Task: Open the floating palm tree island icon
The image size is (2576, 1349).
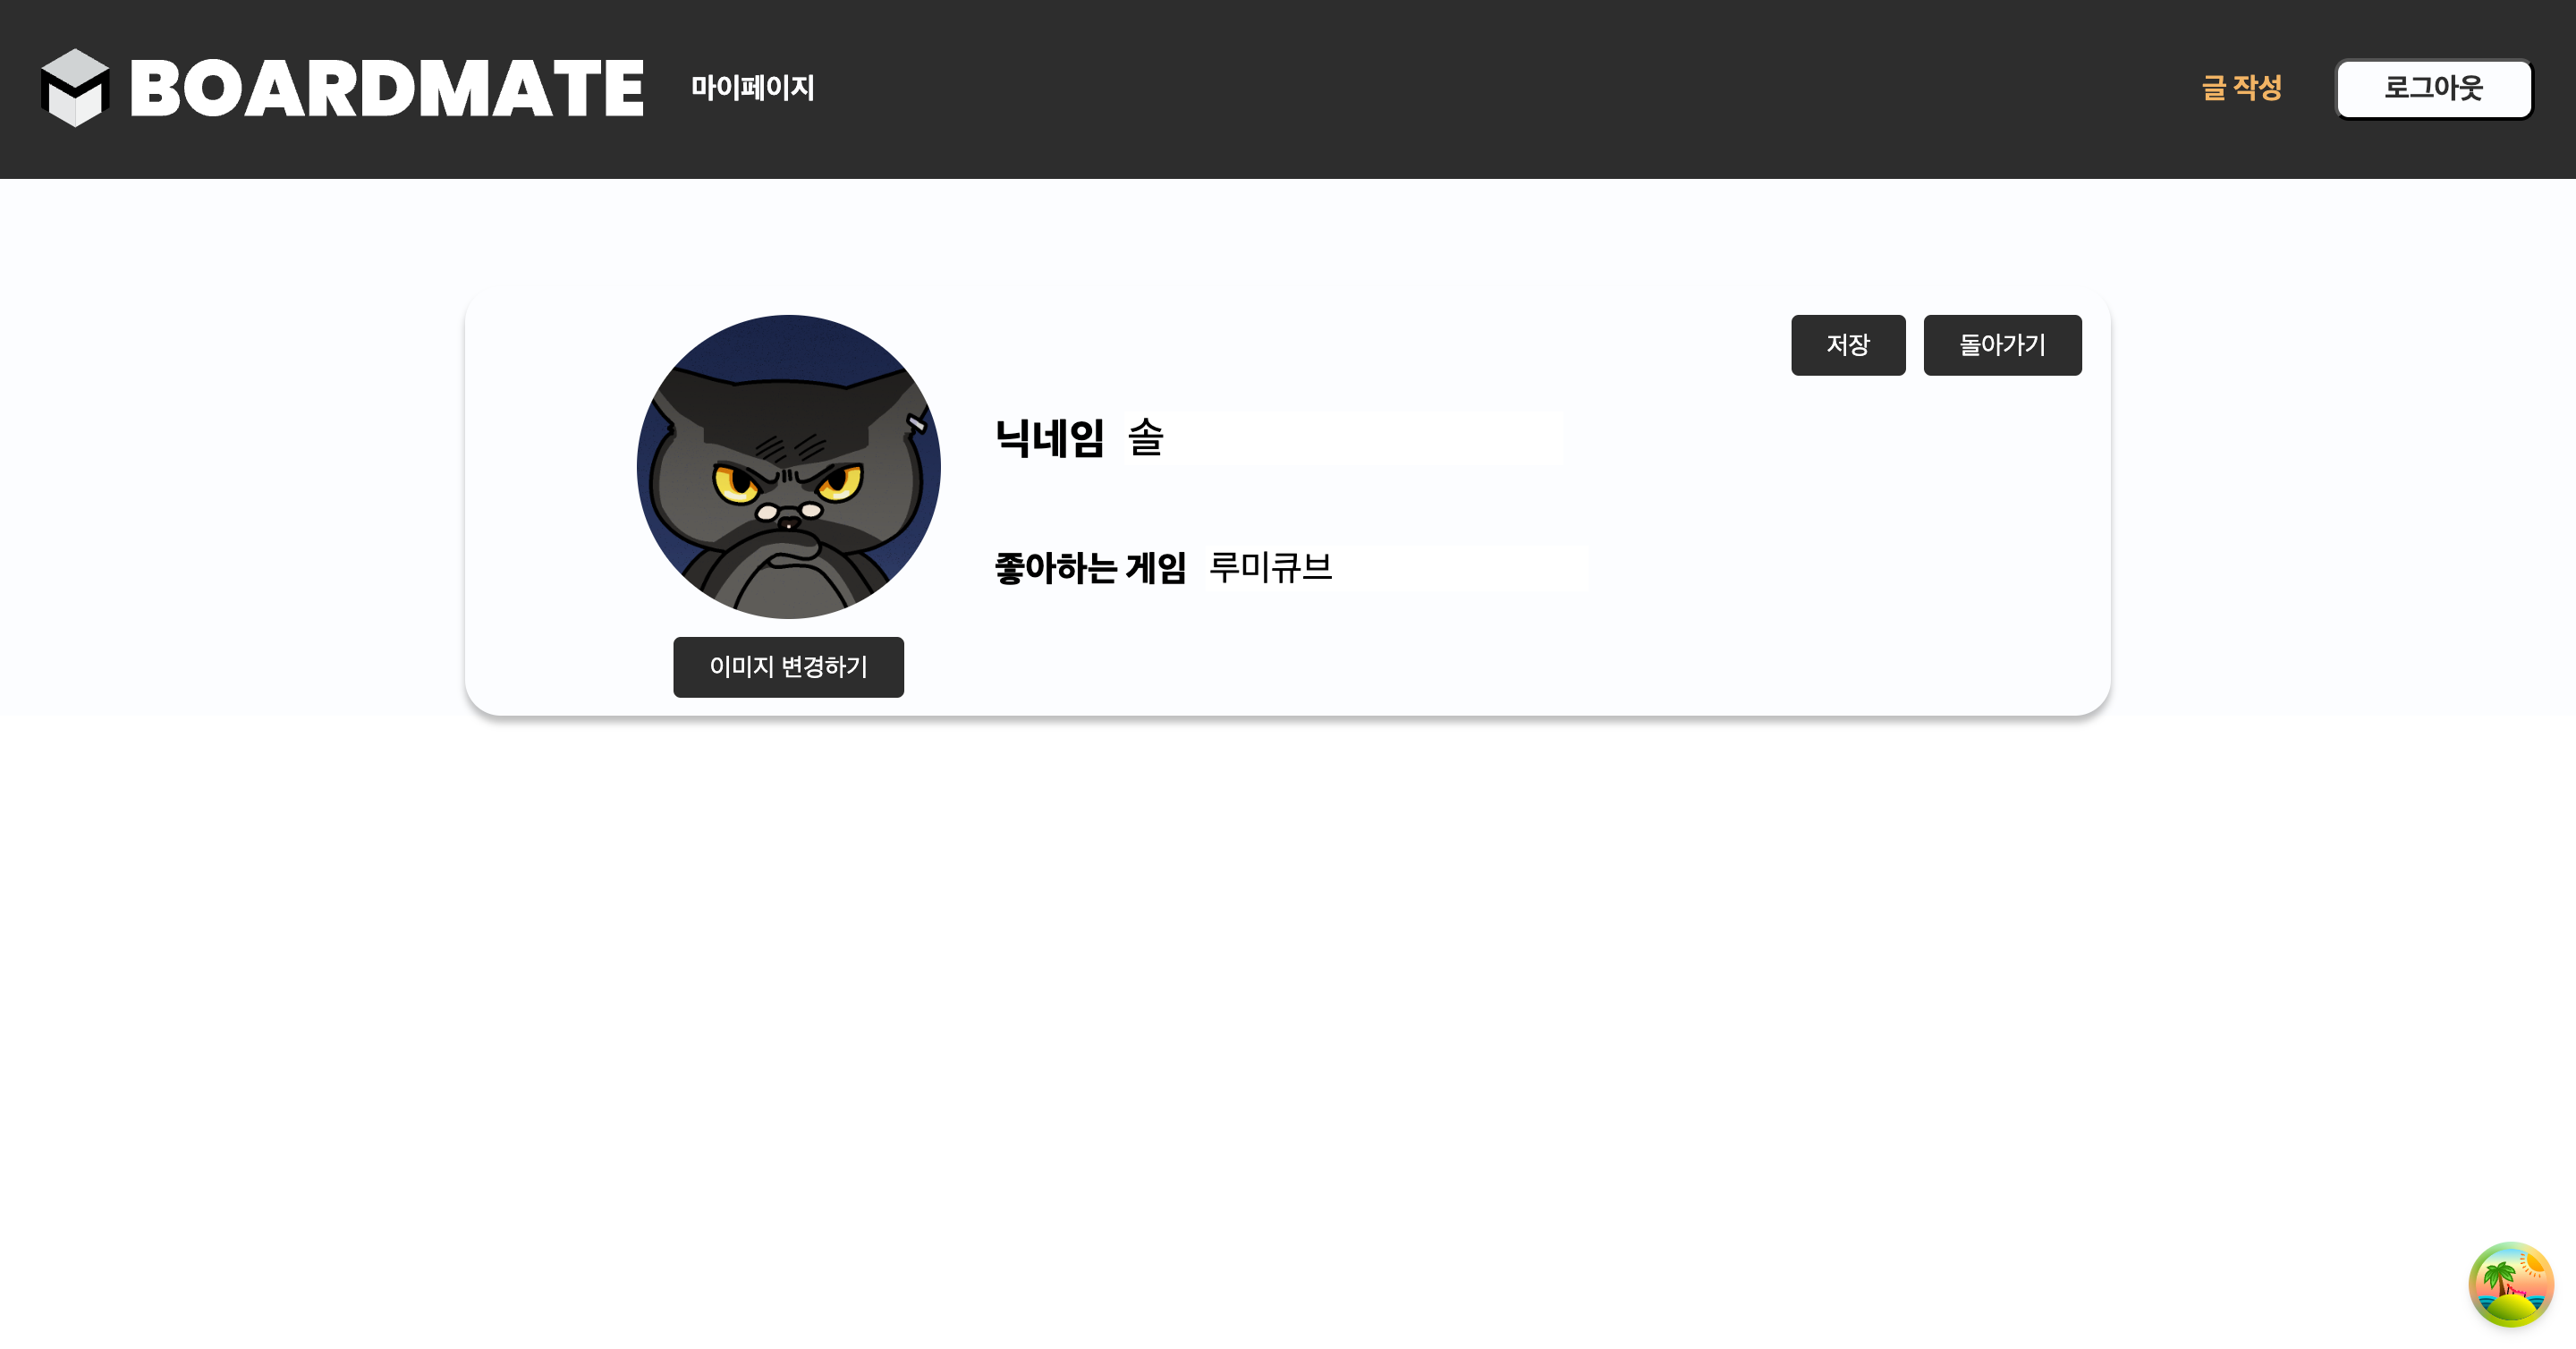Action: click(2510, 1284)
